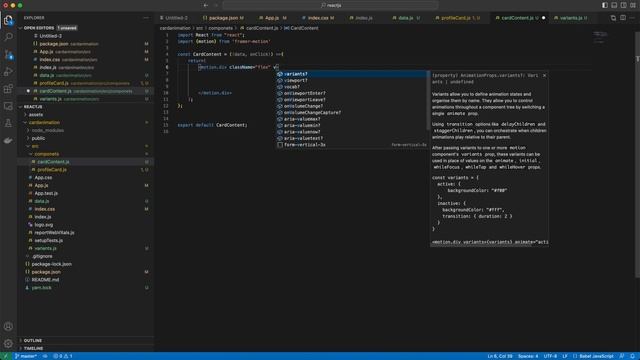Click the go back arrow in title bar
This screenshot has height=360, width=640.
tap(206, 5)
